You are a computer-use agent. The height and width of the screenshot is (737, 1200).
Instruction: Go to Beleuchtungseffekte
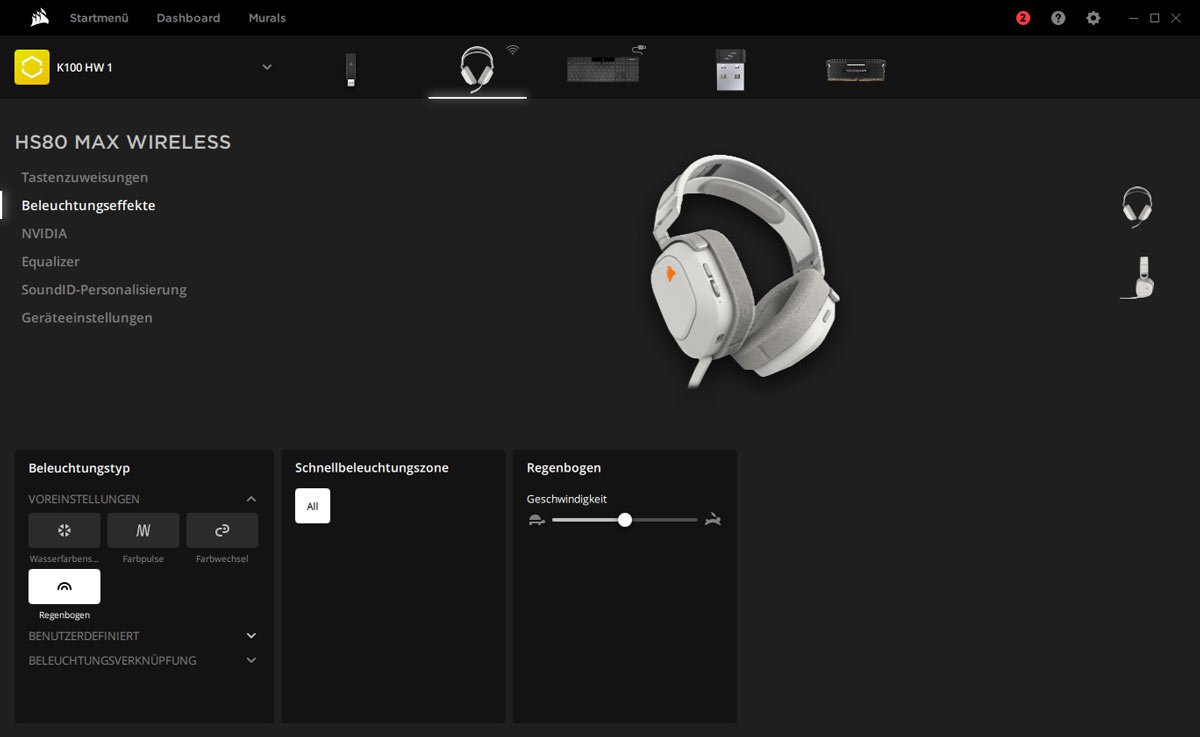[88, 205]
